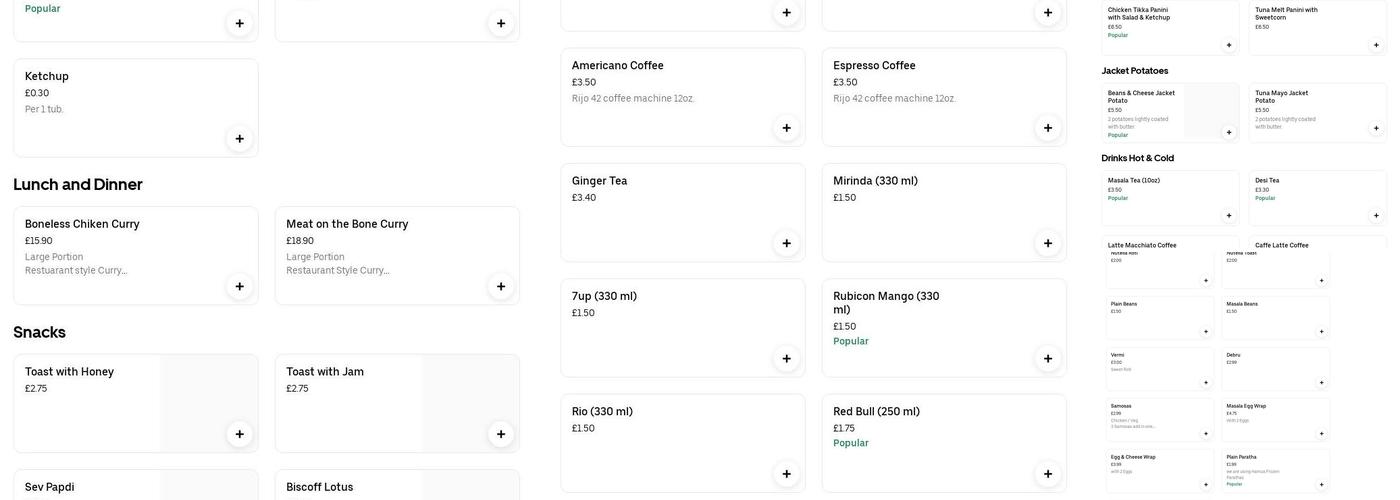
Task: Jump to Lunch and Dinner section heading
Action: coord(78,184)
